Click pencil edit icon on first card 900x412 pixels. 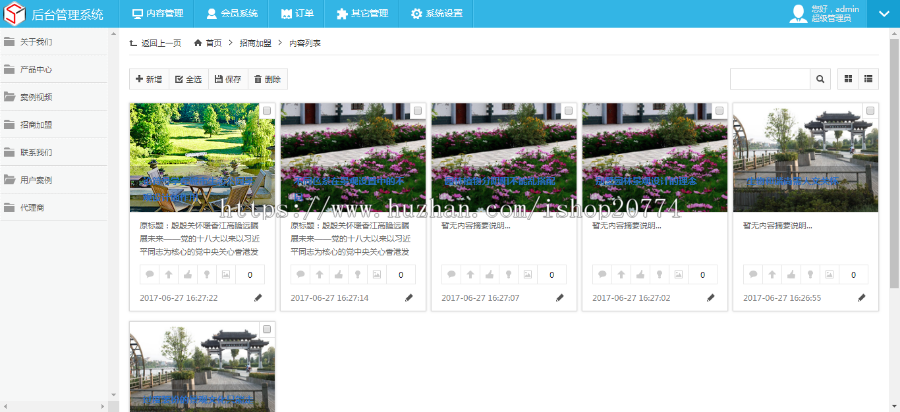coord(258,298)
